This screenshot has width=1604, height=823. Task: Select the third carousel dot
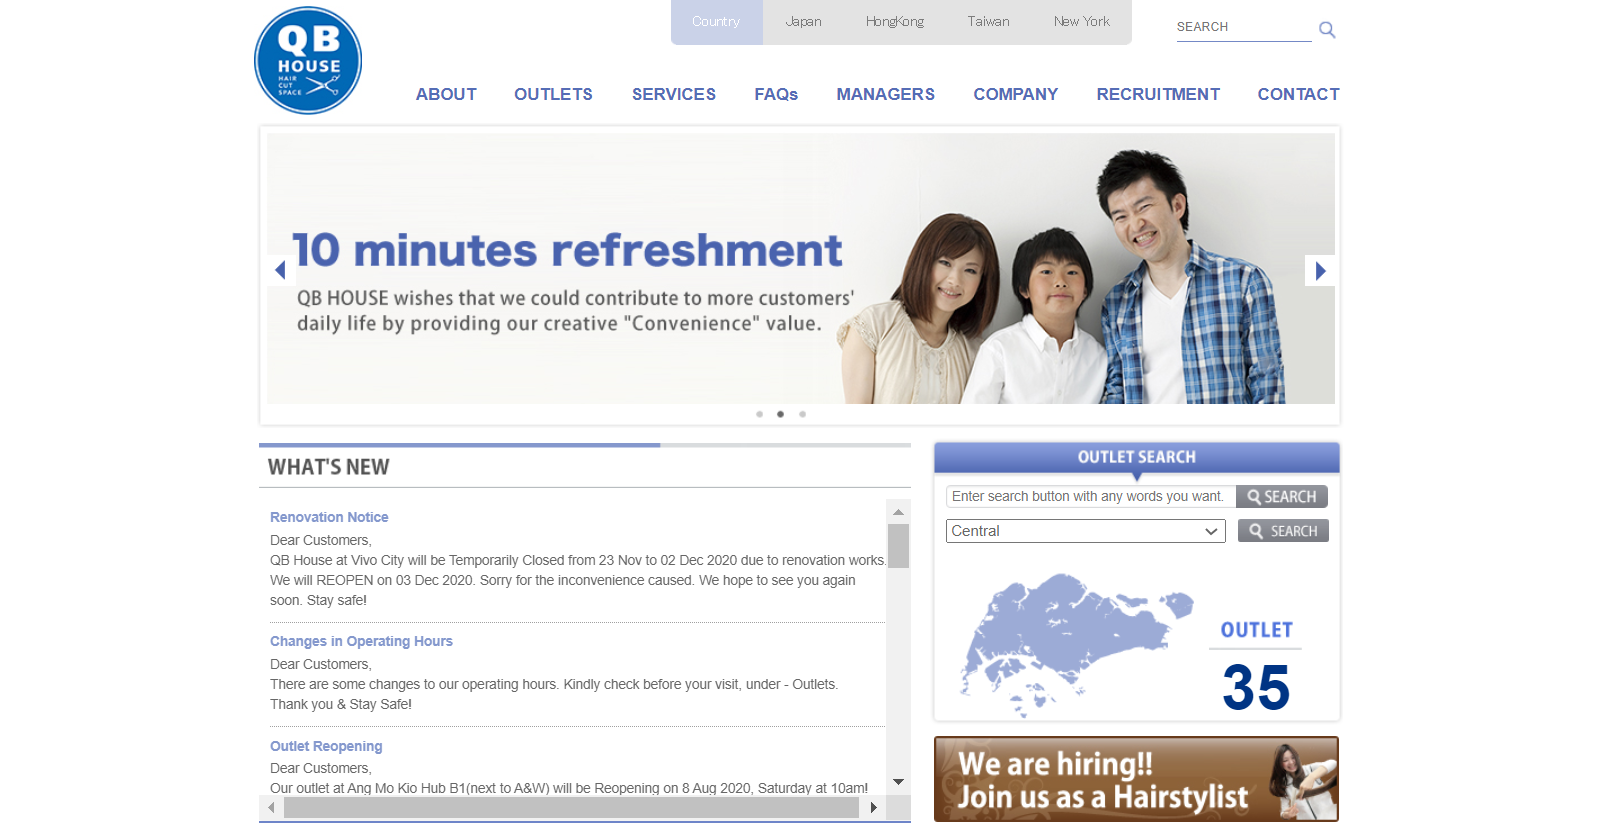(x=803, y=414)
